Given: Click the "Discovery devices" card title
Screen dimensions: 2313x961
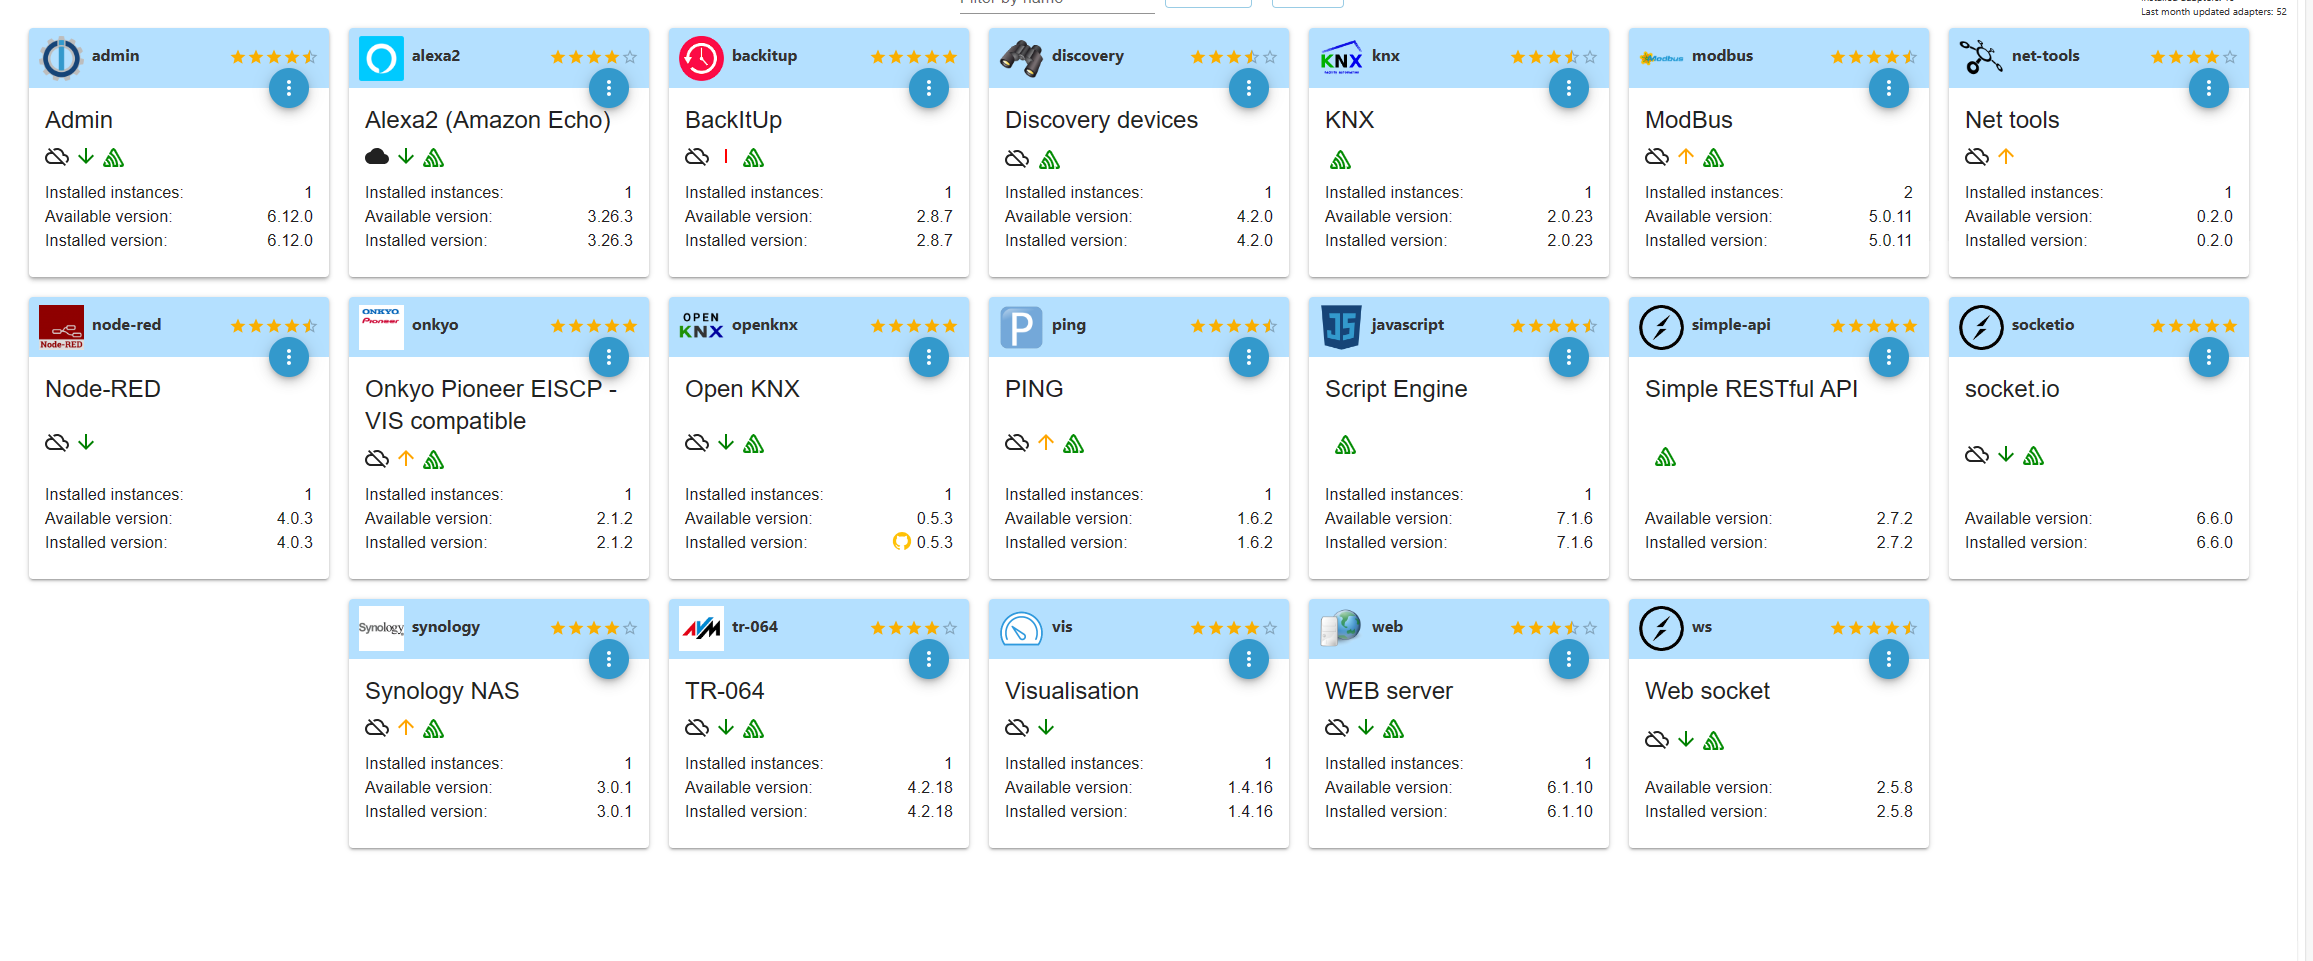Looking at the screenshot, I should 1101,120.
